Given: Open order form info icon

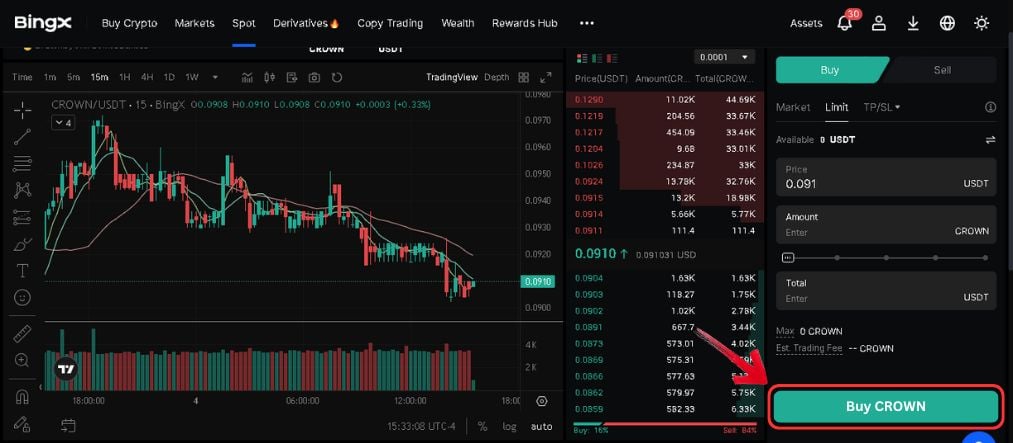Looking at the screenshot, I should click(x=990, y=107).
